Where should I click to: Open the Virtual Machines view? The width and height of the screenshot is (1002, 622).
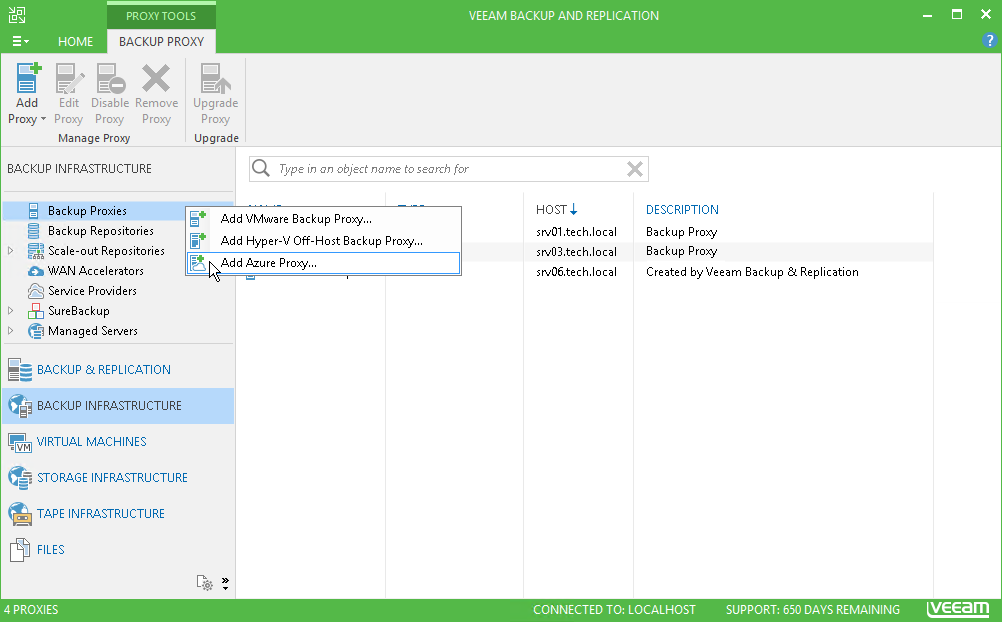click(x=118, y=442)
